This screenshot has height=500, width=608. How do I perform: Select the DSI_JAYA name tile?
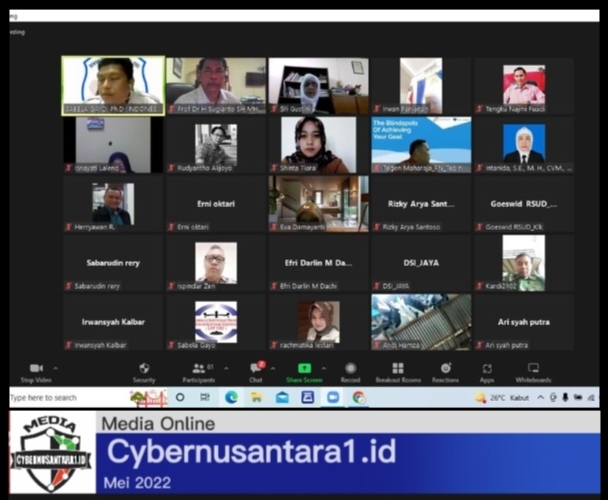tap(421, 263)
